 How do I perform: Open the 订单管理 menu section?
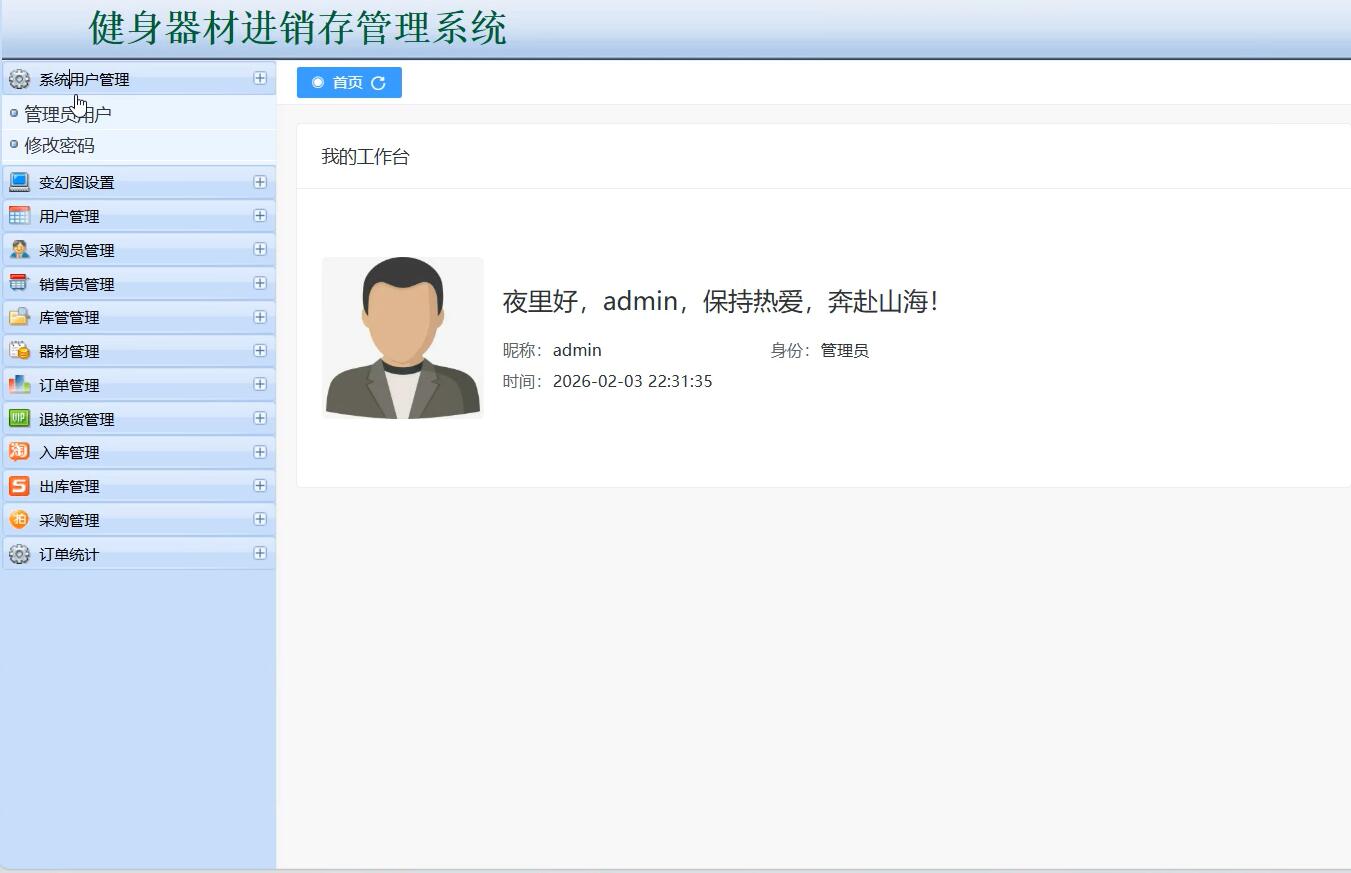[139, 385]
